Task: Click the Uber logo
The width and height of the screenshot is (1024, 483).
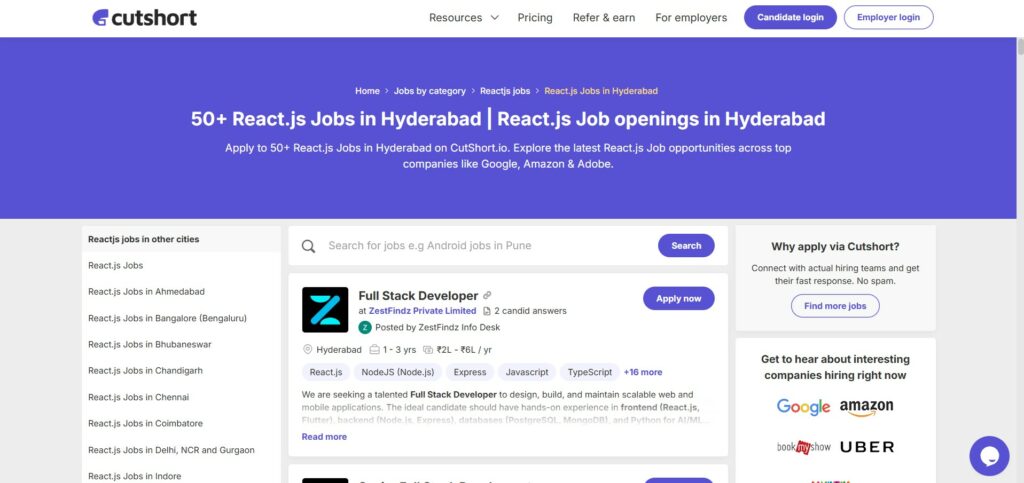Action: coord(867,447)
